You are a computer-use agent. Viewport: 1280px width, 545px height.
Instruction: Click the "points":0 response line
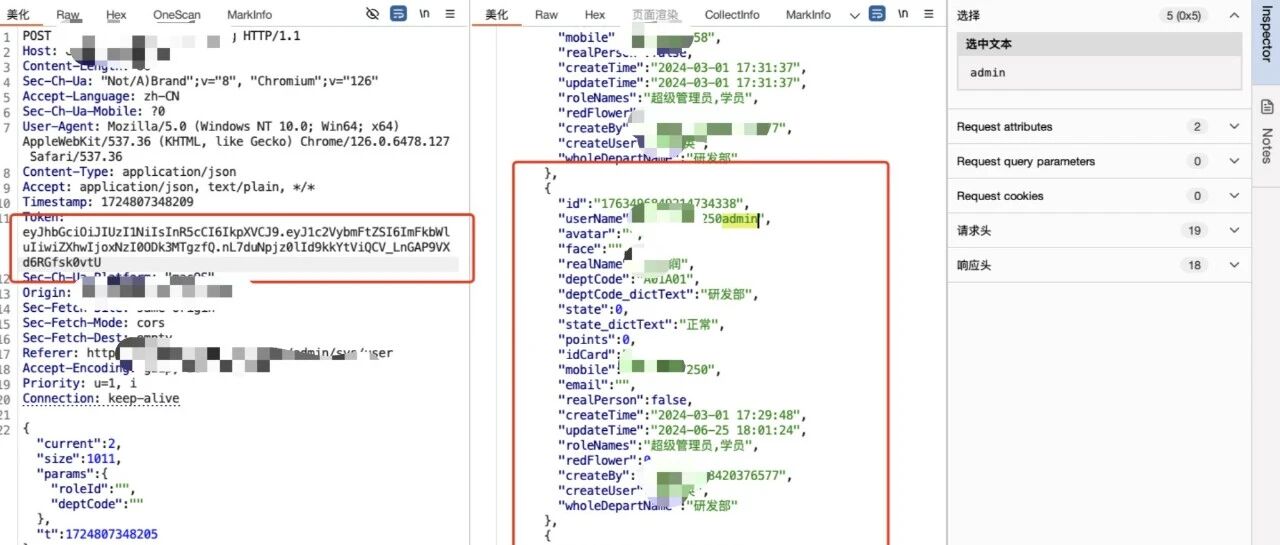[596, 339]
